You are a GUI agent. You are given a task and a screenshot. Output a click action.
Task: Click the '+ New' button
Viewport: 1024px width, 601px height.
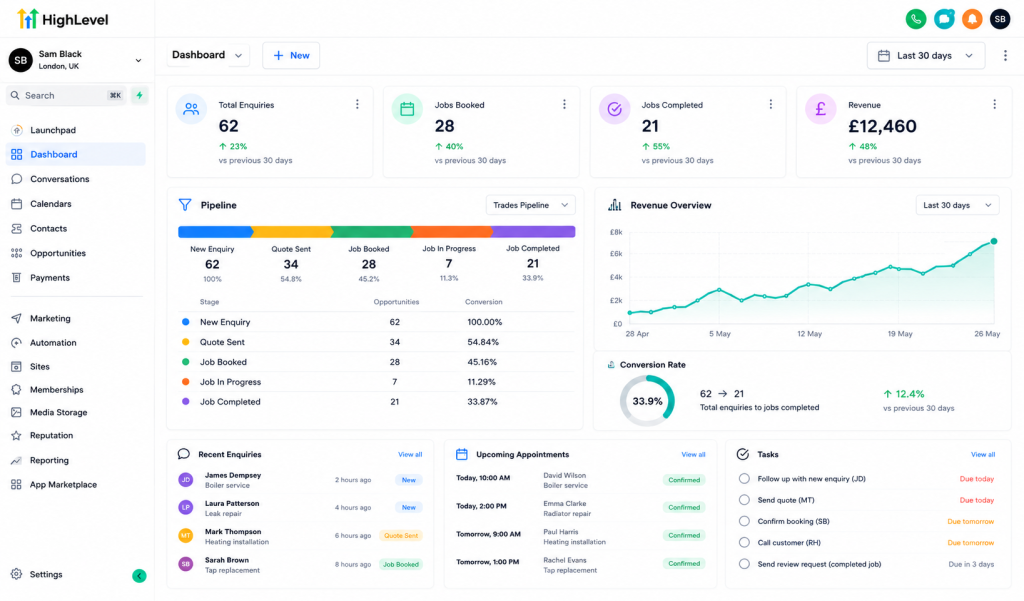(x=291, y=56)
